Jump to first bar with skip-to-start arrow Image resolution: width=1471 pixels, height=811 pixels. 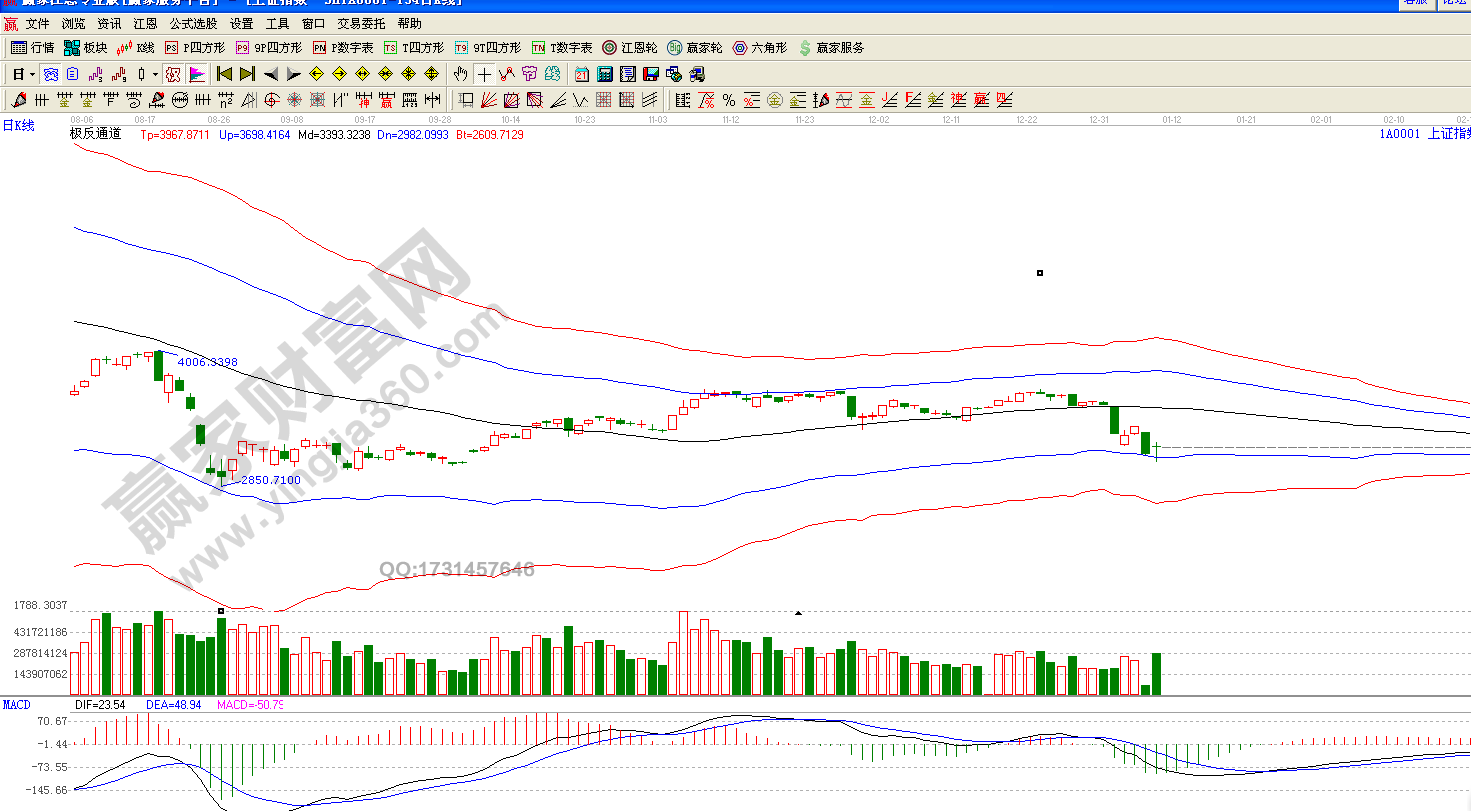point(224,74)
